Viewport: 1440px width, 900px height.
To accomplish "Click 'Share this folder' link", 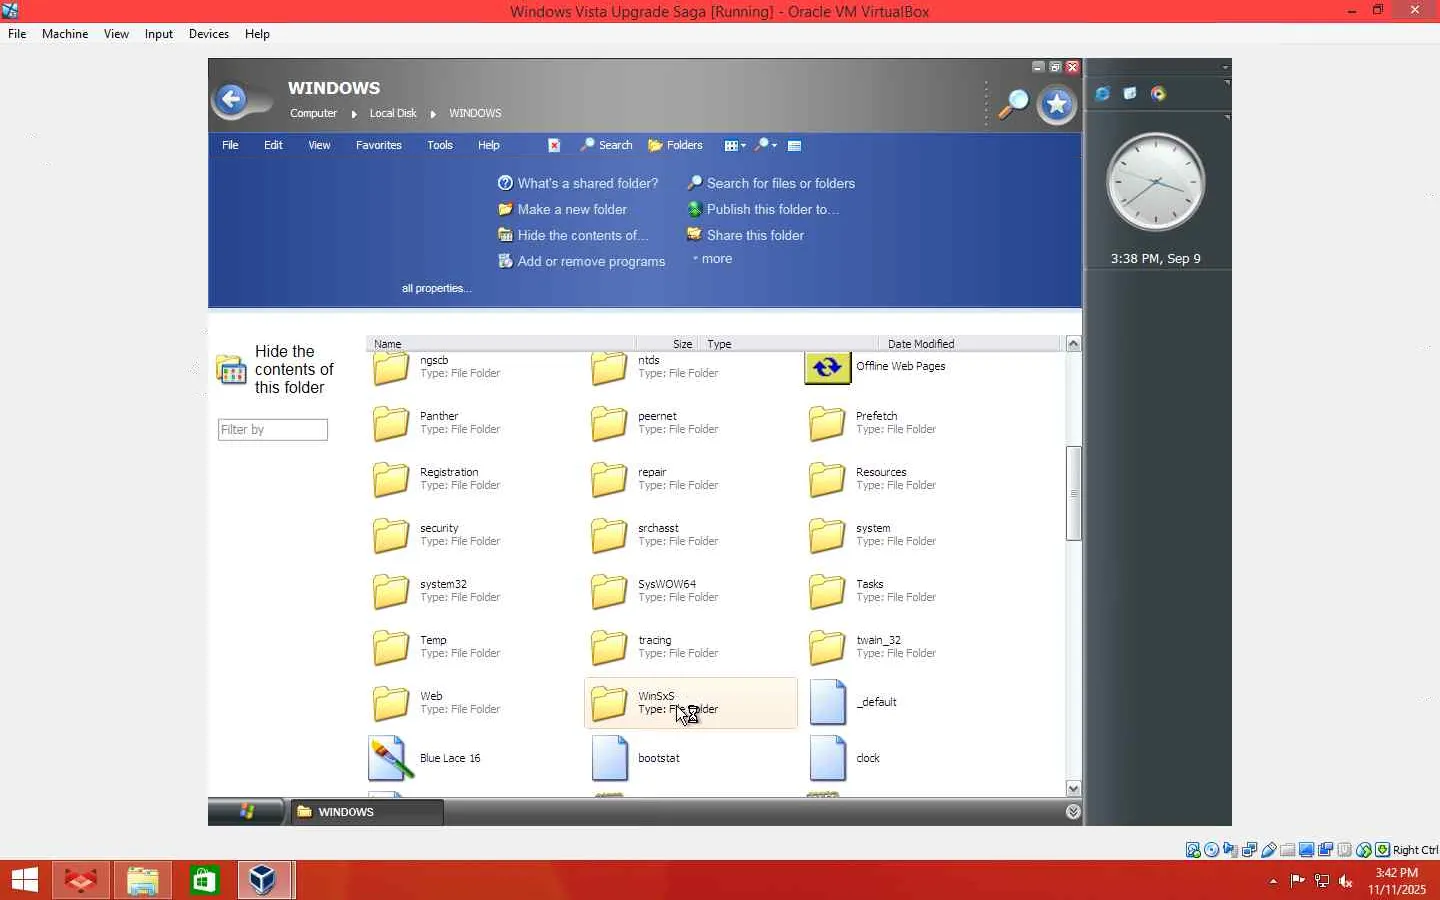I will tap(745, 236).
